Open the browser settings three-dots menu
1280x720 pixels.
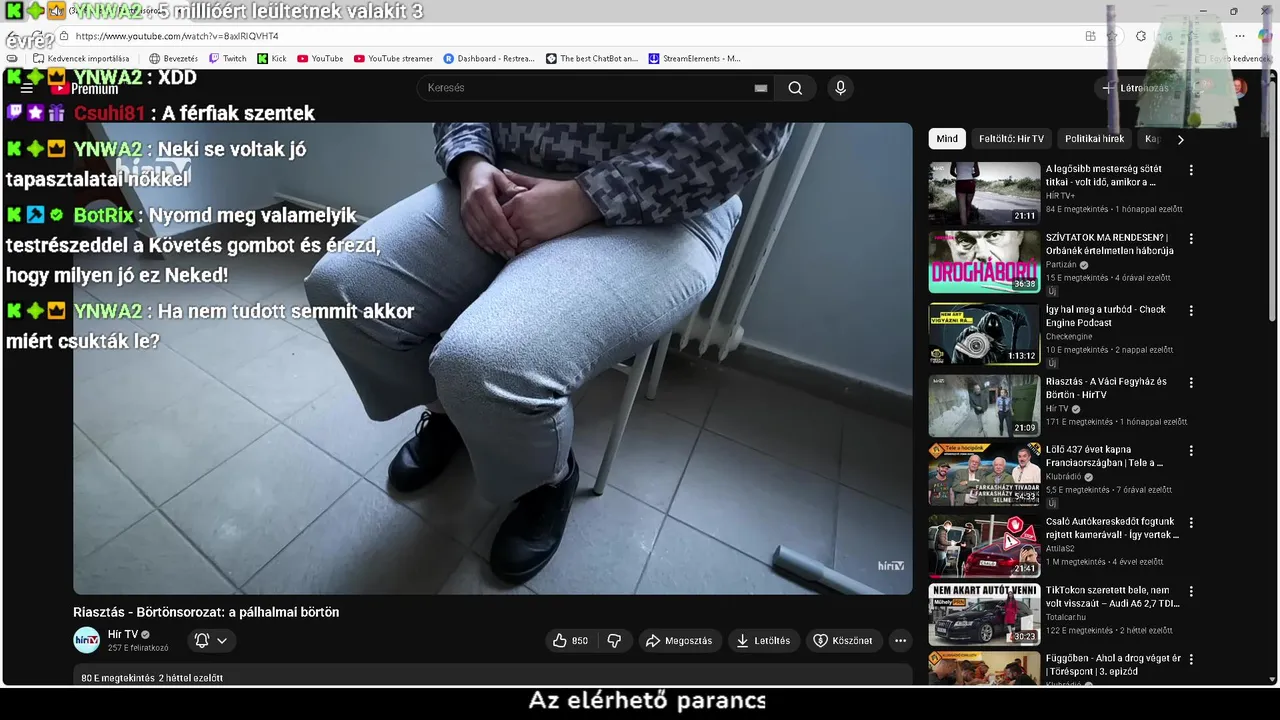pos(1240,36)
